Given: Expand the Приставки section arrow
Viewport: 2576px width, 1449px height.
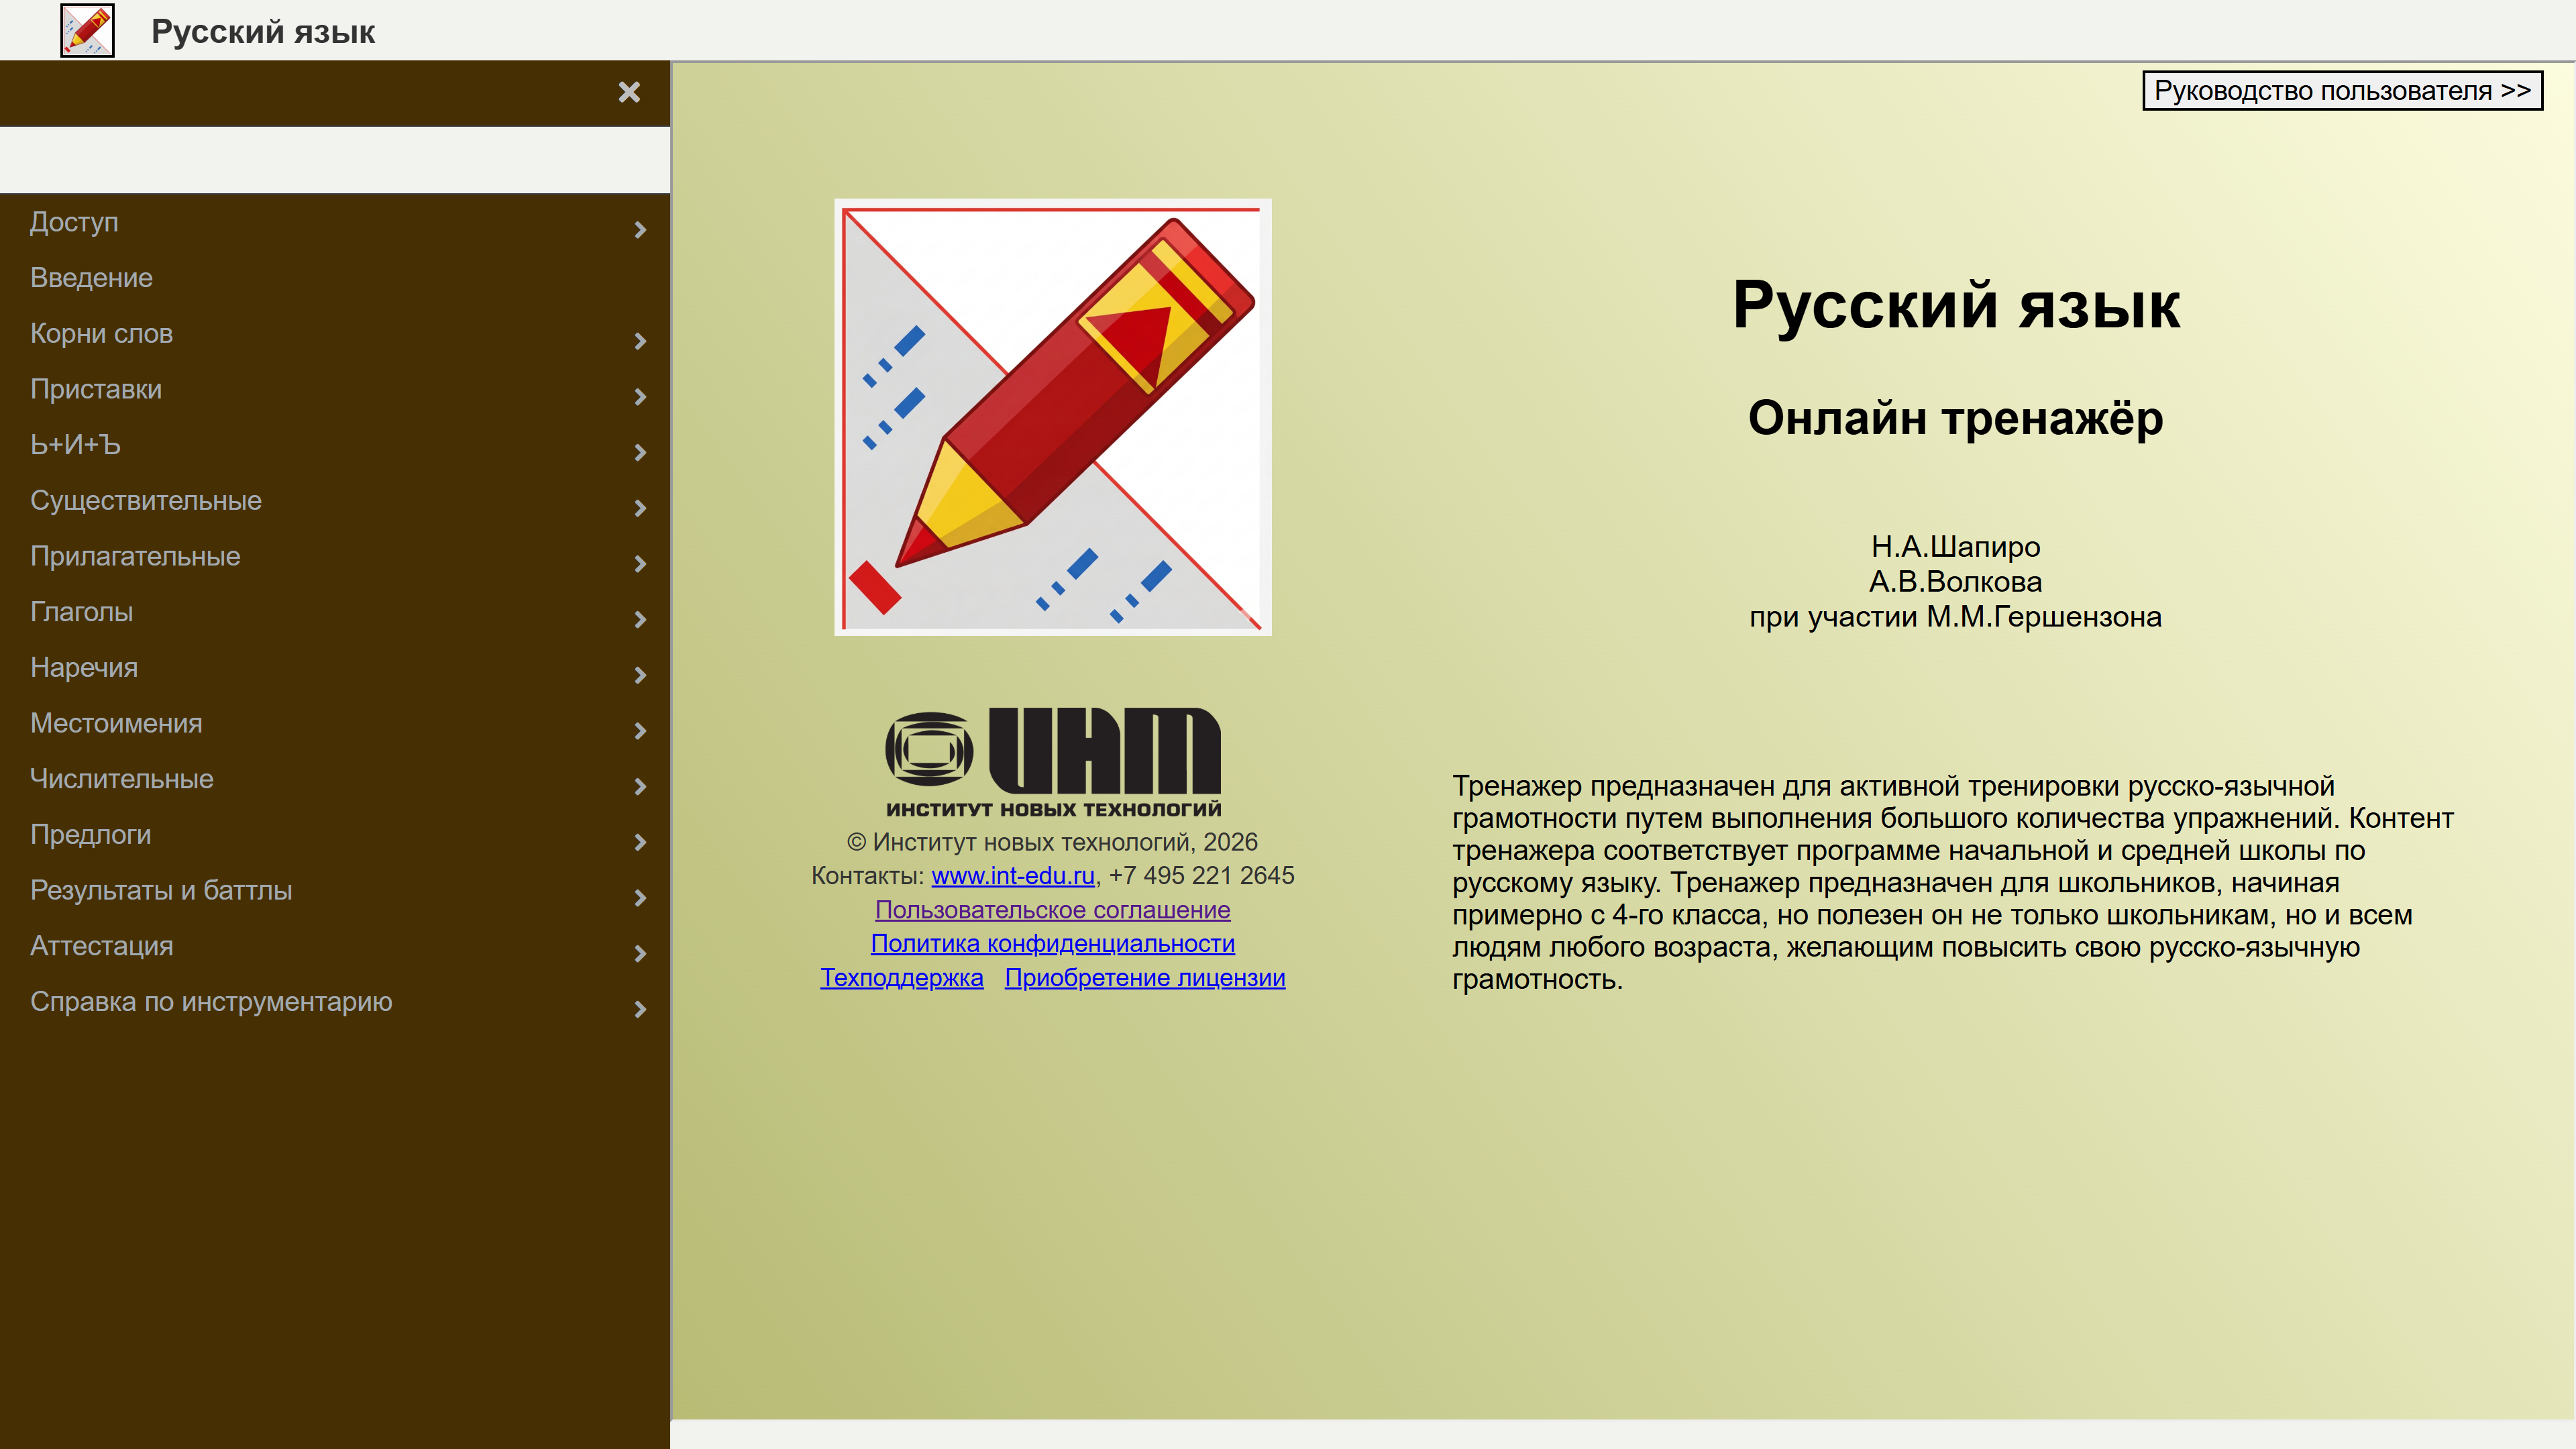Looking at the screenshot, I should point(640,397).
